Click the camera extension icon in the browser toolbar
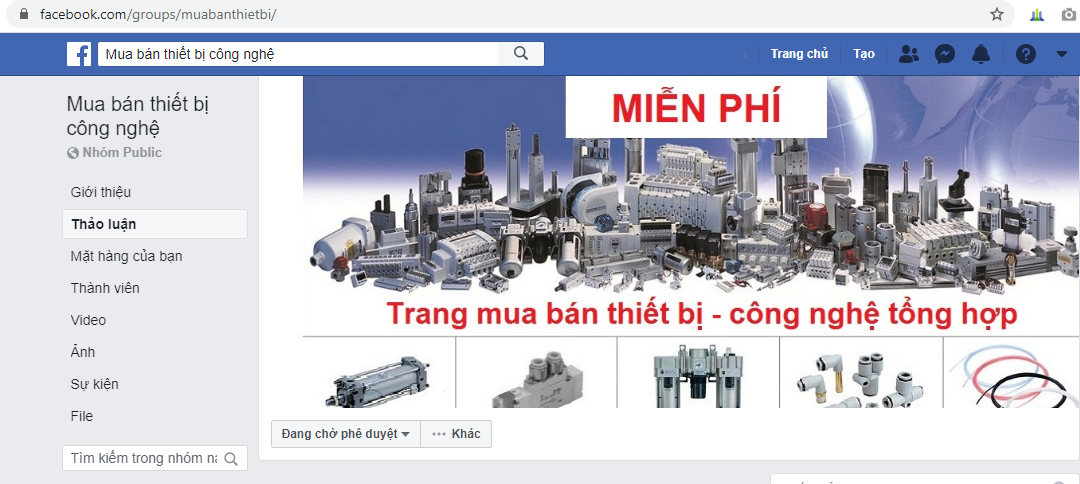Viewport: 1080px width, 484px height. (1068, 14)
